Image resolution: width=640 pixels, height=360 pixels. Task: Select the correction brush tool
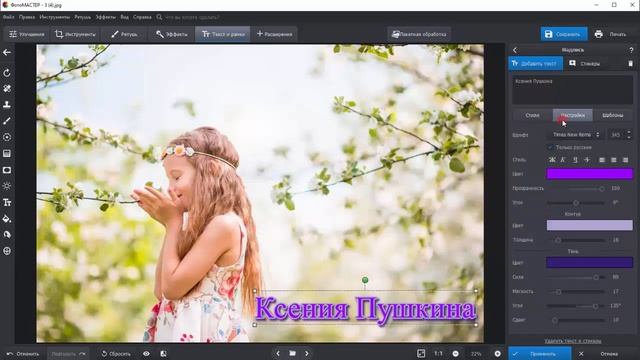point(7,121)
